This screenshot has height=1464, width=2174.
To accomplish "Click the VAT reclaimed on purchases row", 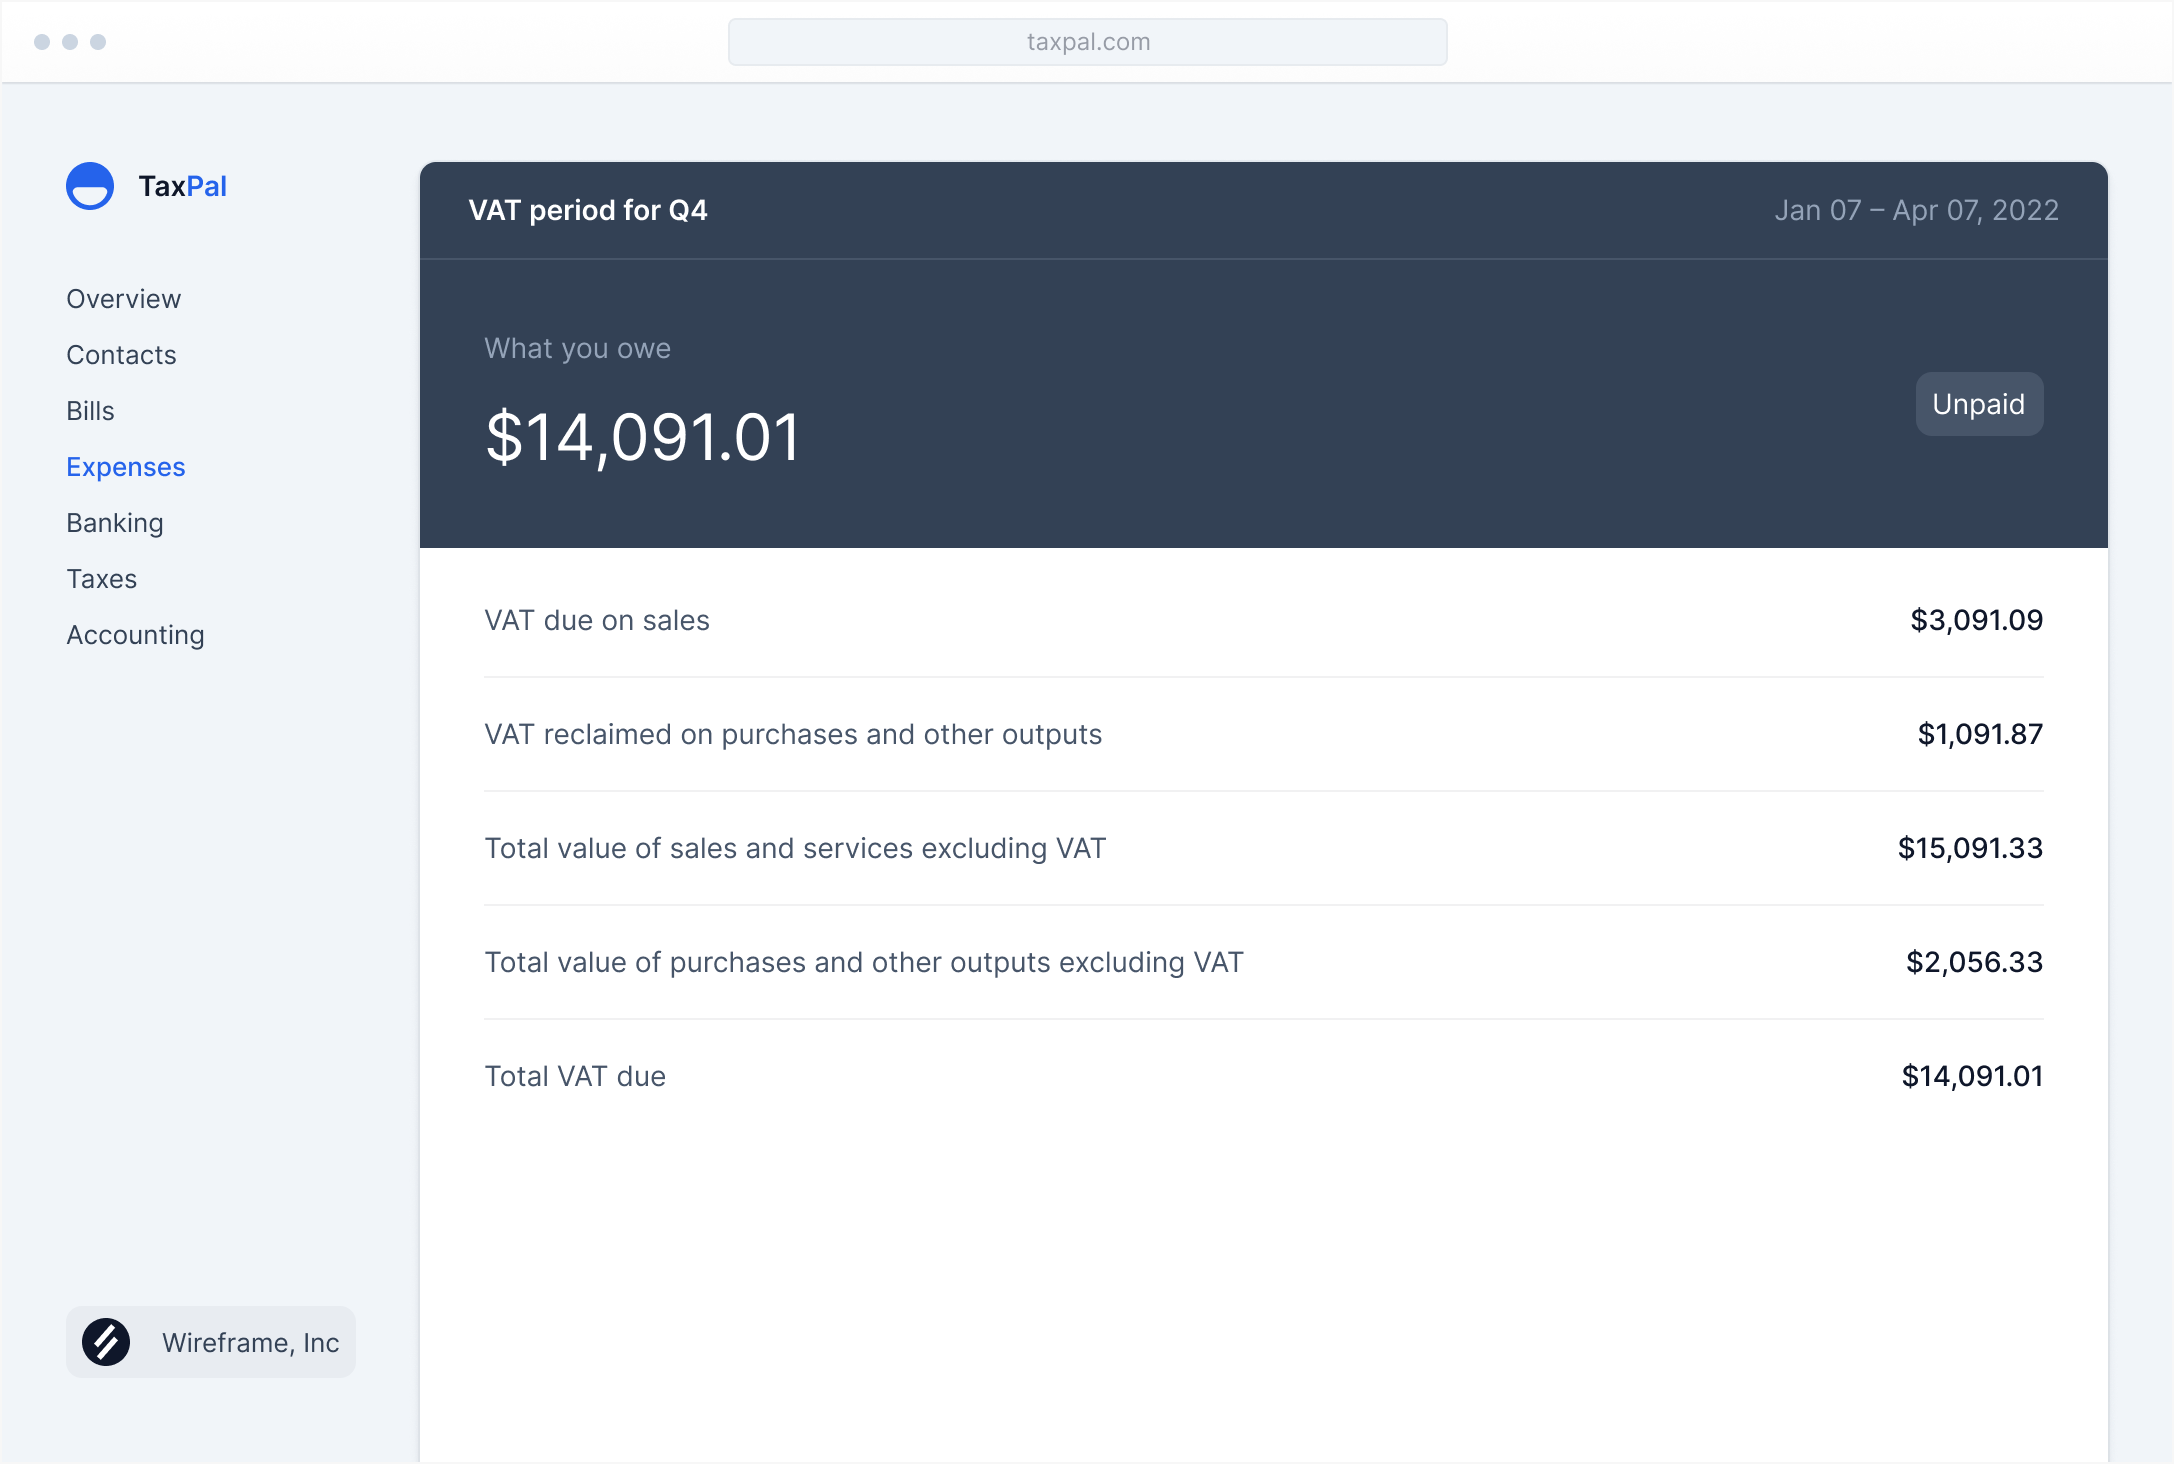I will click(794, 734).
